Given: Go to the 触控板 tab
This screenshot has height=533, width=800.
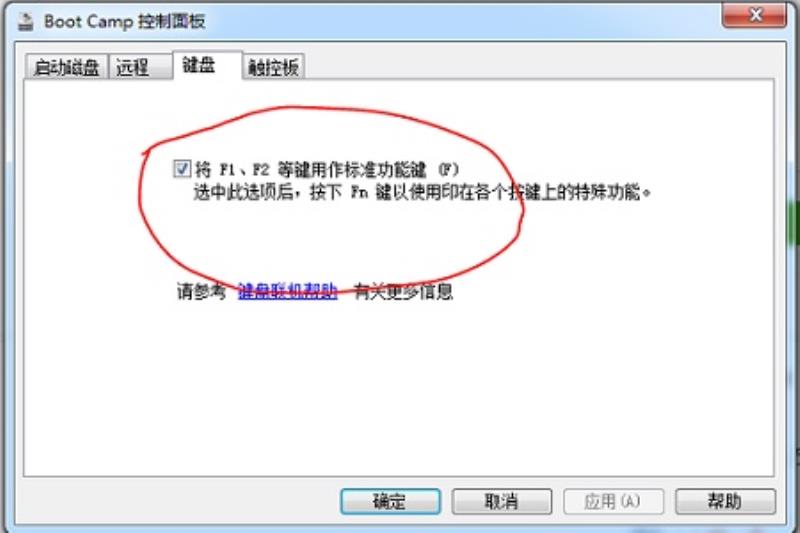Looking at the screenshot, I should (274, 67).
